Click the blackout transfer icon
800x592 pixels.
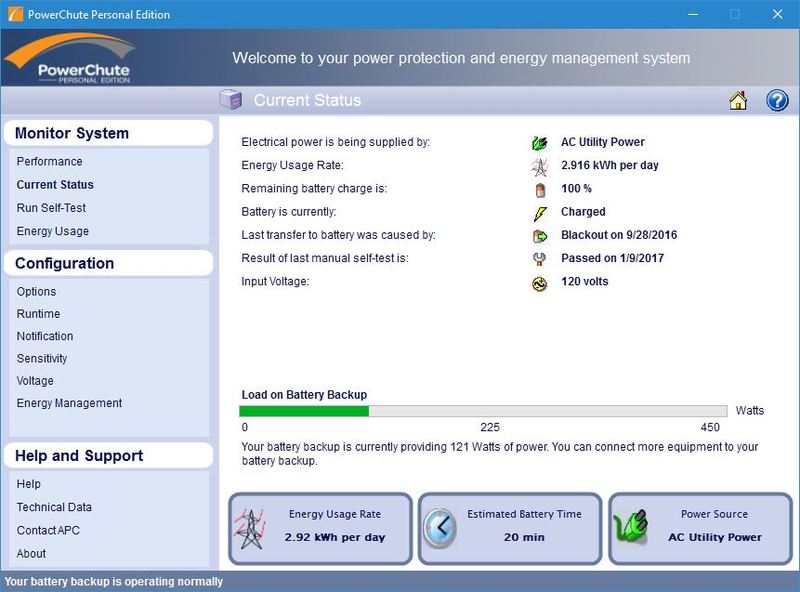pyautogui.click(x=540, y=236)
